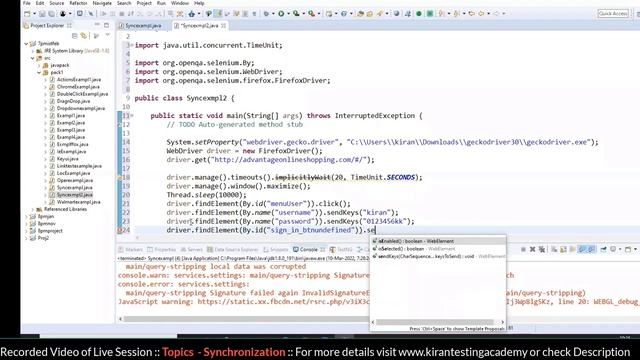Screen dimensions: 640x360
Task: Switch to the Syncexampl.java editor tab
Action: click(143, 26)
